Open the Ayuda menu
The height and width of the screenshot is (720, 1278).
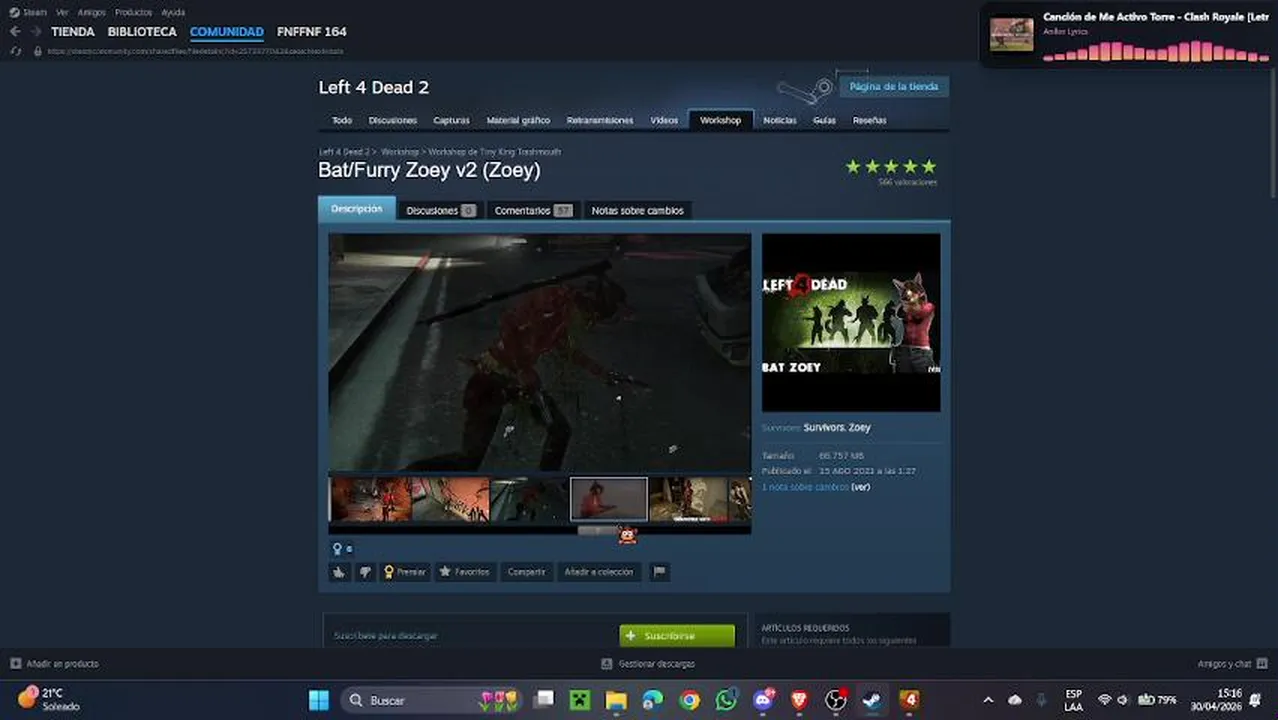point(173,12)
